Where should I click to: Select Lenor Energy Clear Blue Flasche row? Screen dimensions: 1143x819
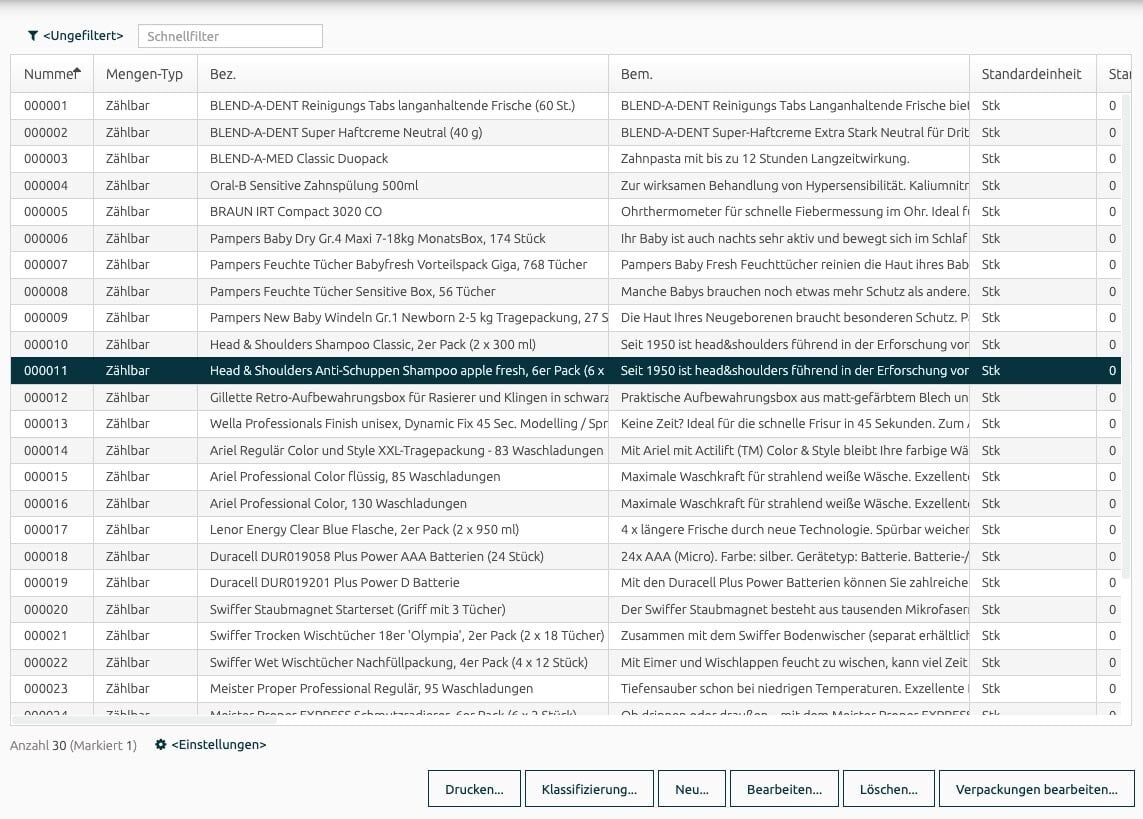566,530
